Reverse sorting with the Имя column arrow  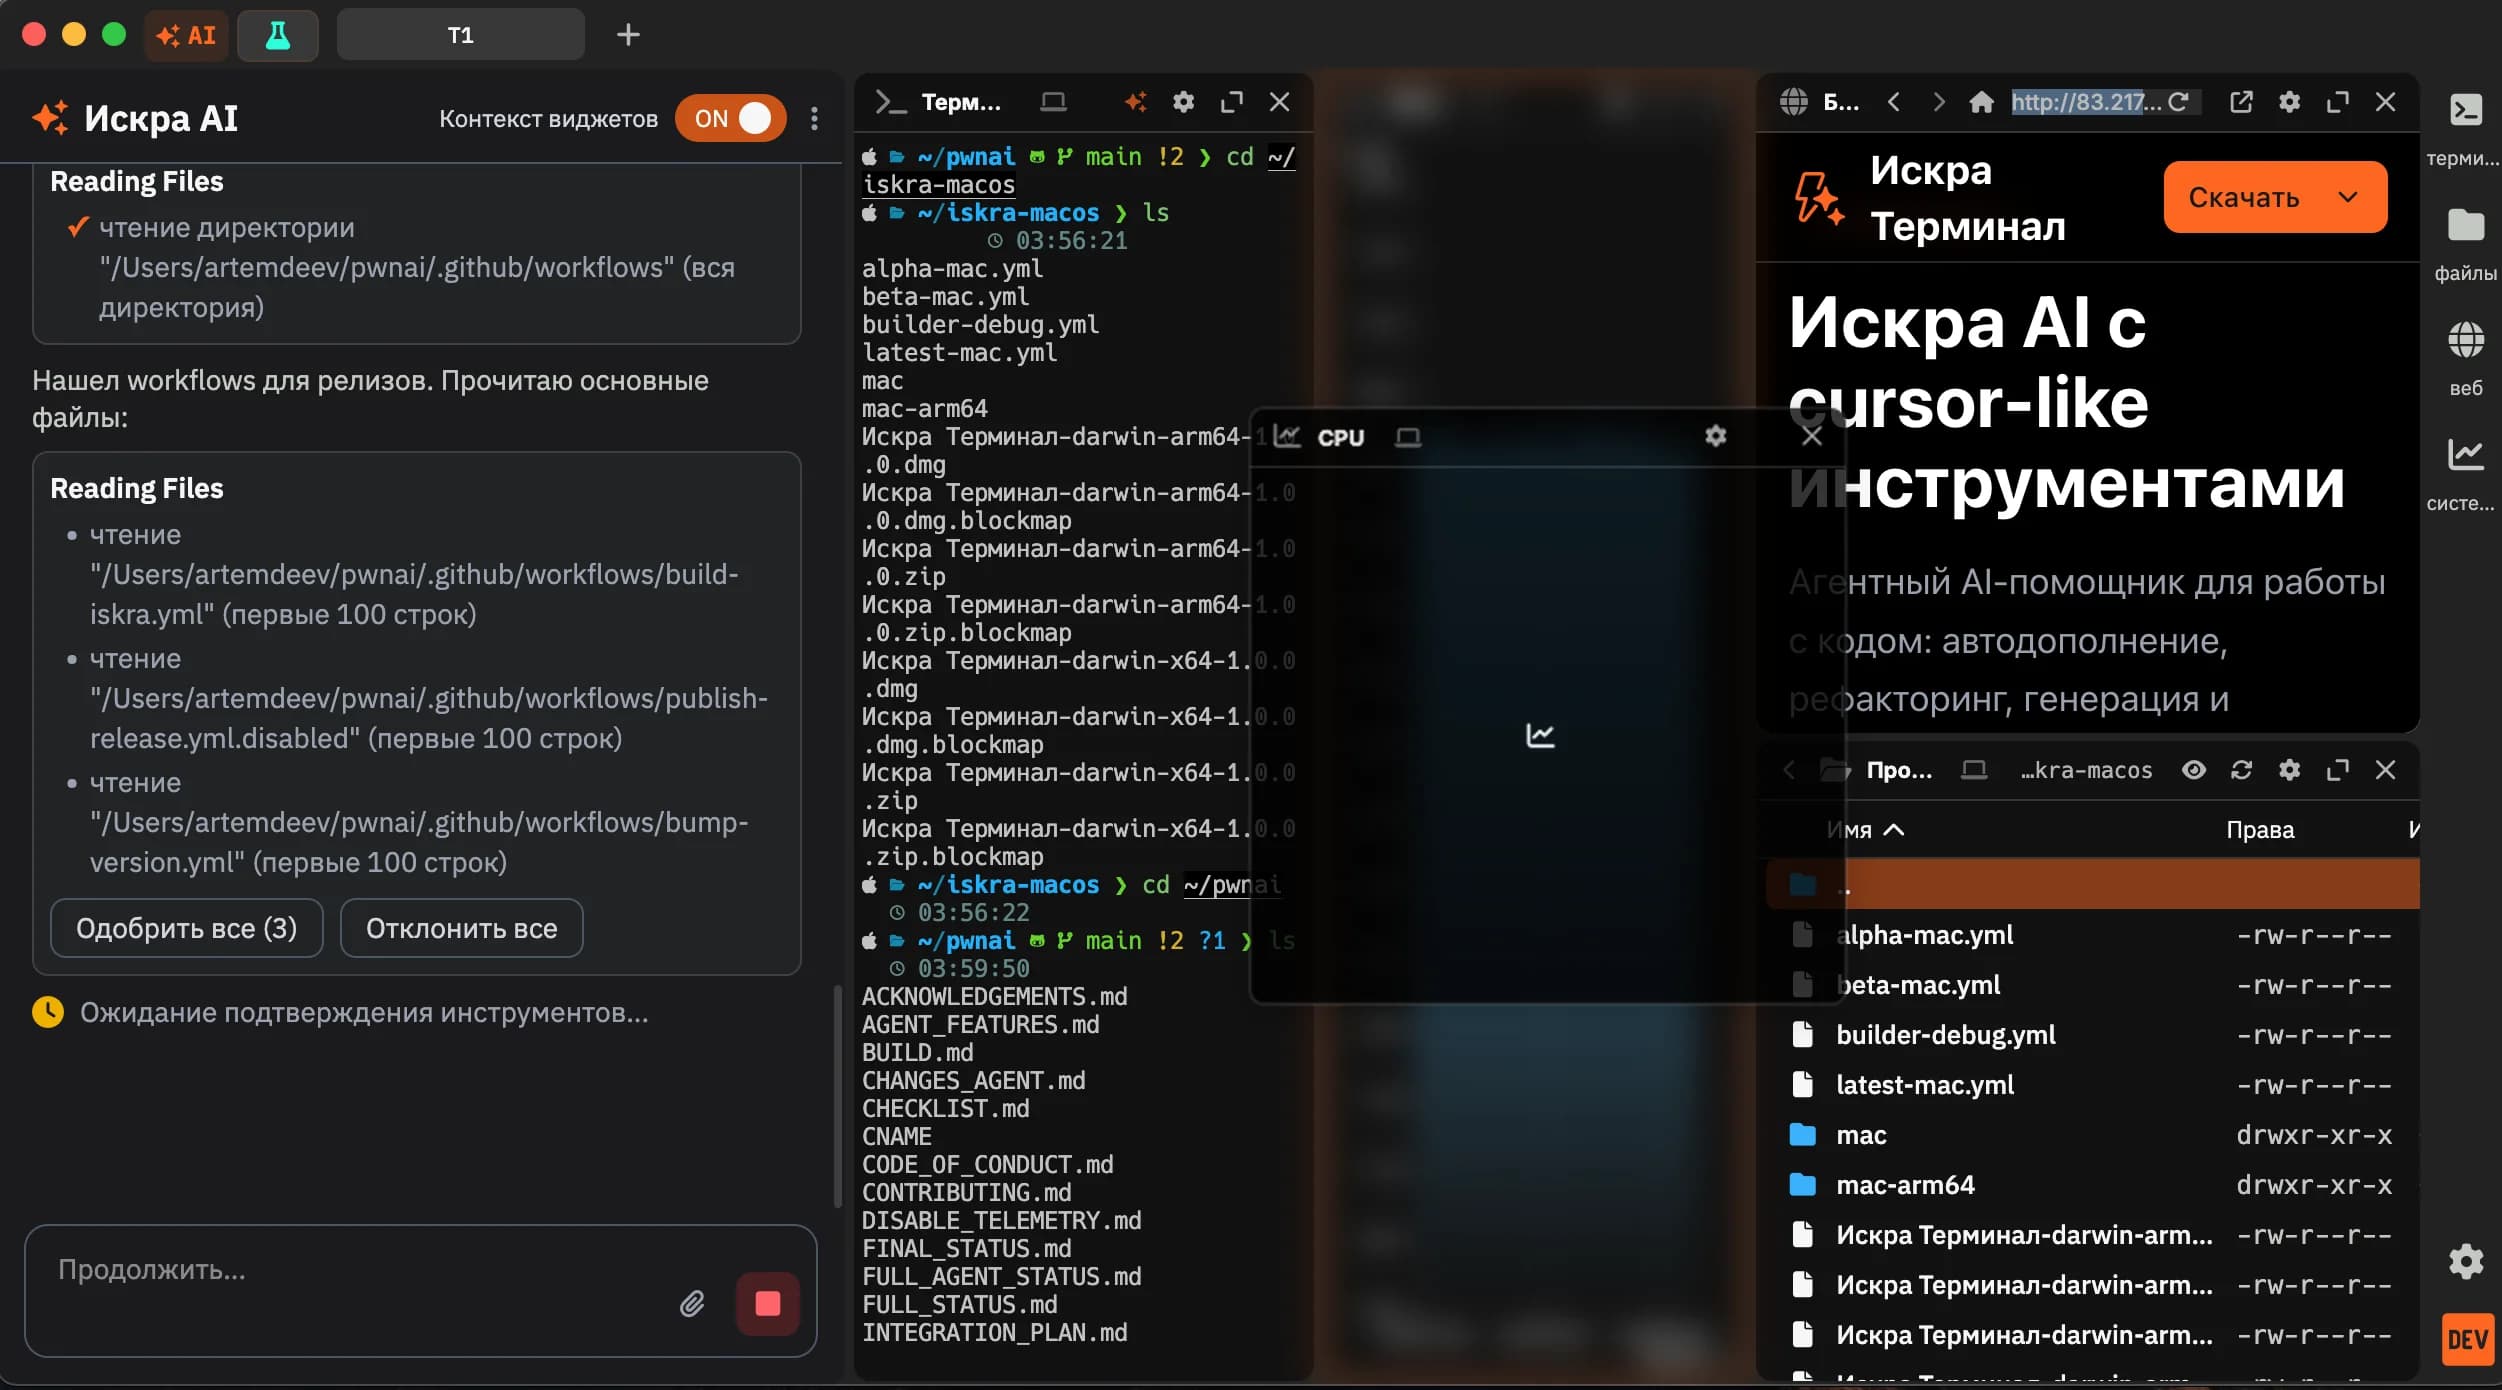point(1893,830)
